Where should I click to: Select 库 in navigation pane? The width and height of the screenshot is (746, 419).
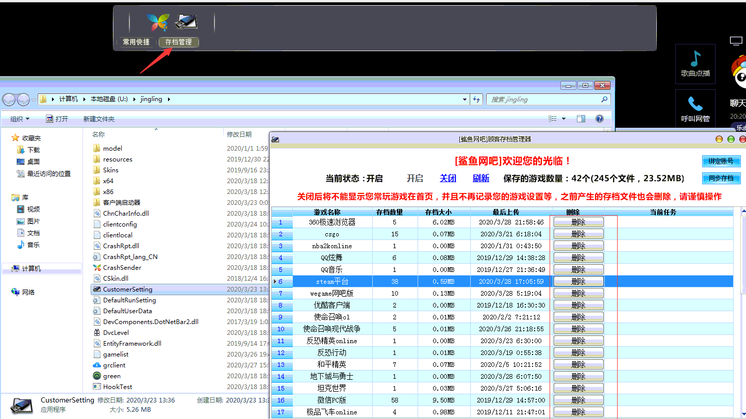point(25,197)
